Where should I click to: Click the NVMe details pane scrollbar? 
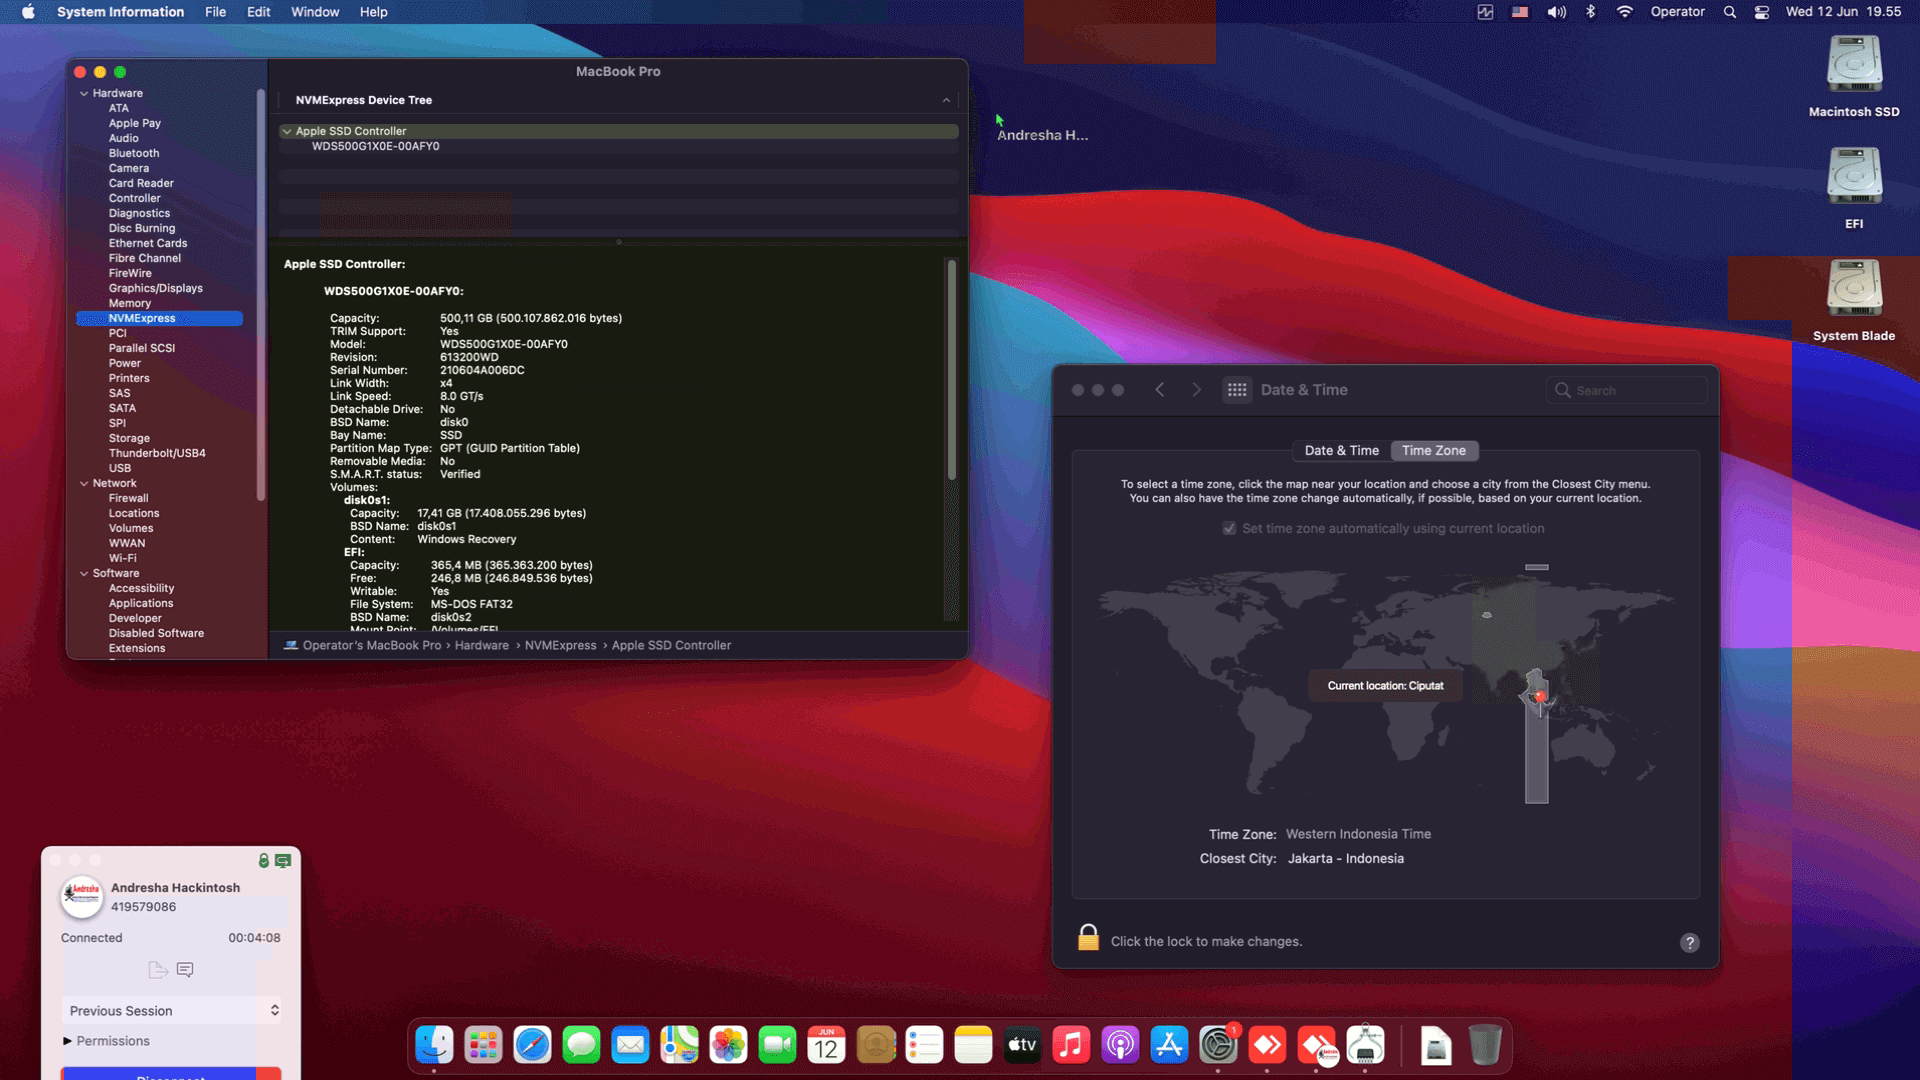(x=951, y=370)
